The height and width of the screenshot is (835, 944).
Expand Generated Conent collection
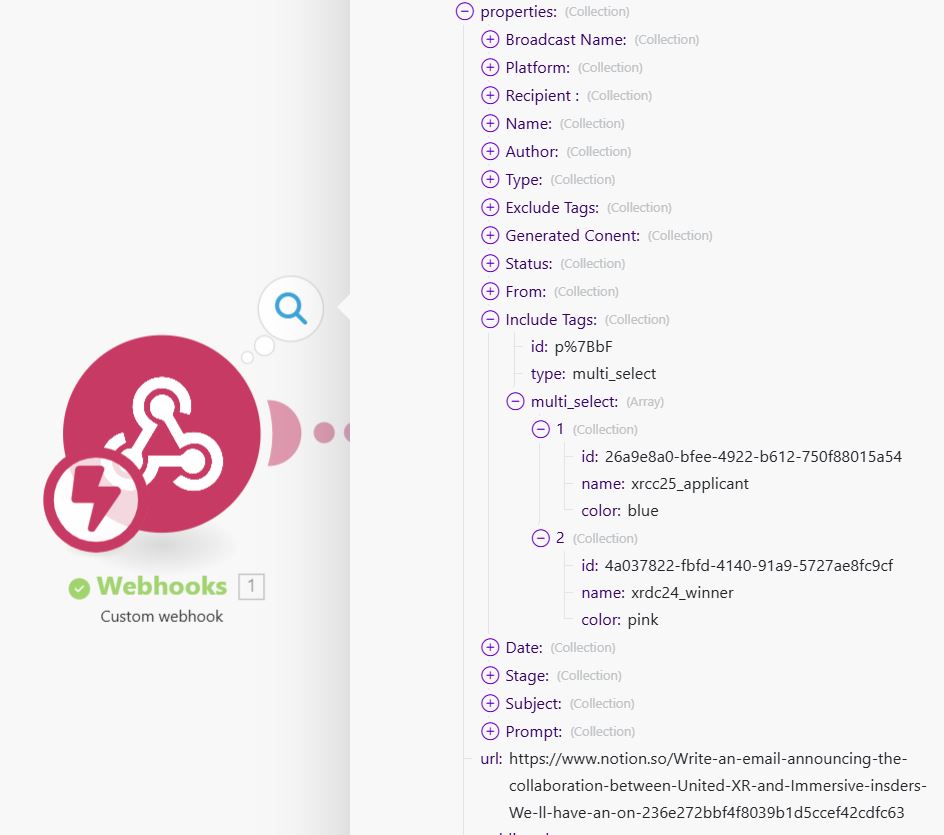click(490, 235)
